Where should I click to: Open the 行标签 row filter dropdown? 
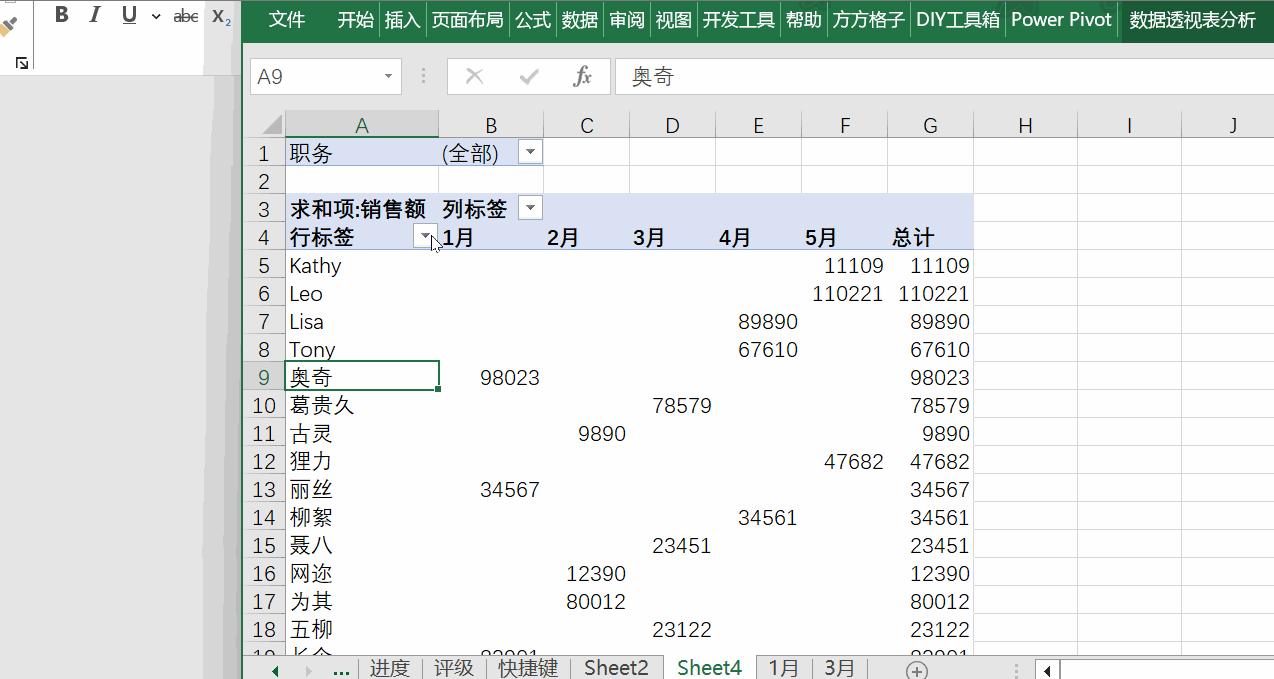pos(425,238)
